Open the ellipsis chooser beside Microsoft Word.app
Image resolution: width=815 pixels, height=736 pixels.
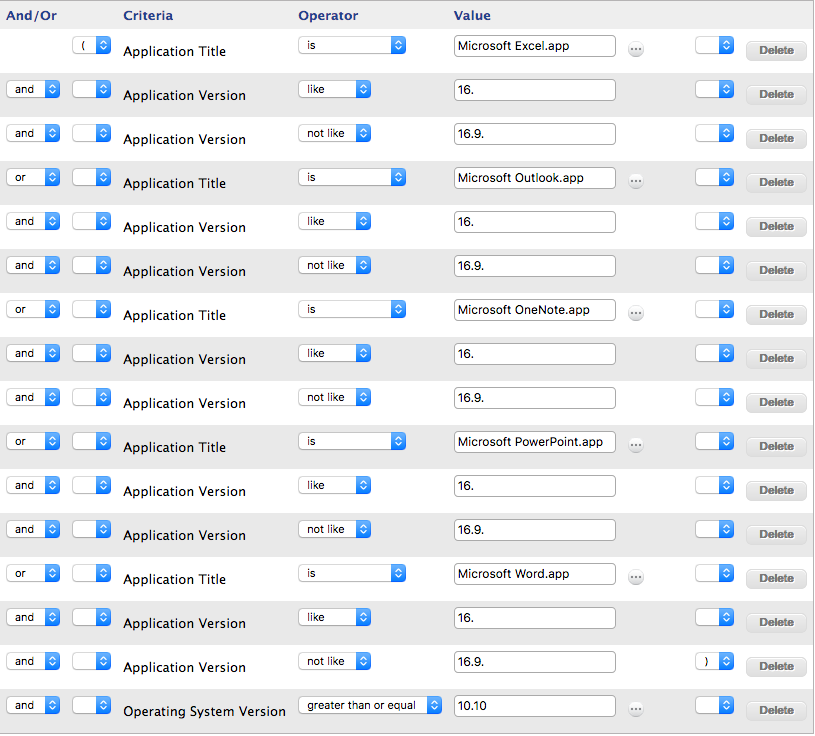point(636,577)
